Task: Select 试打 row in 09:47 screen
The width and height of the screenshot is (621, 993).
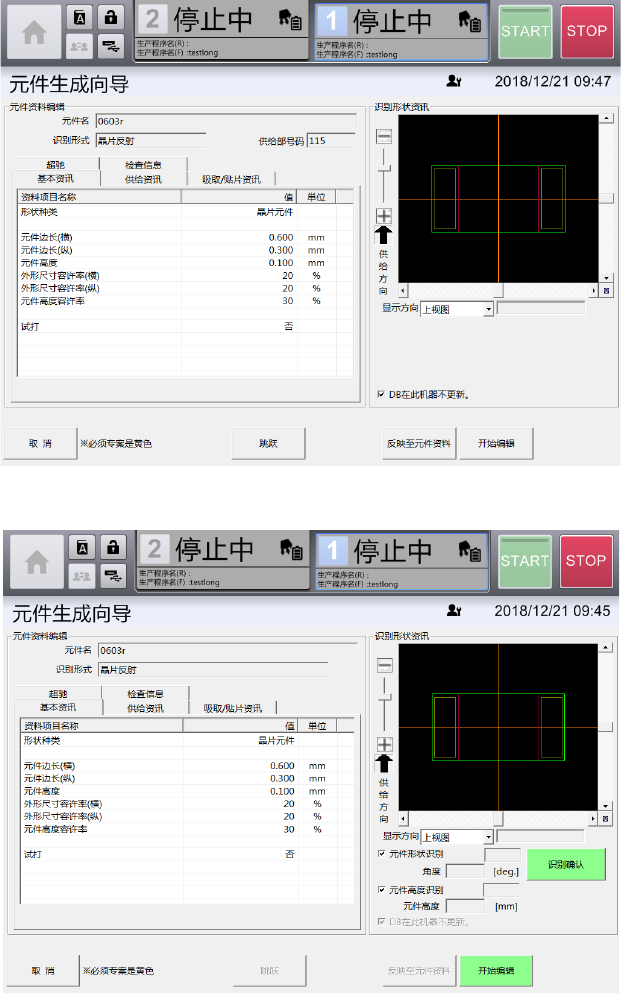Action: coord(185,326)
